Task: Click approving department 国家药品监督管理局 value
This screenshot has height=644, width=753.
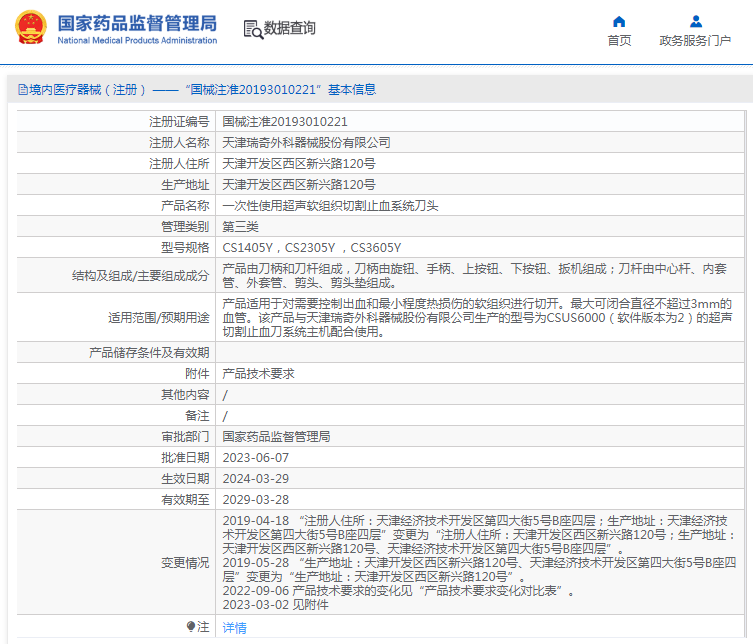Action: (x=276, y=437)
